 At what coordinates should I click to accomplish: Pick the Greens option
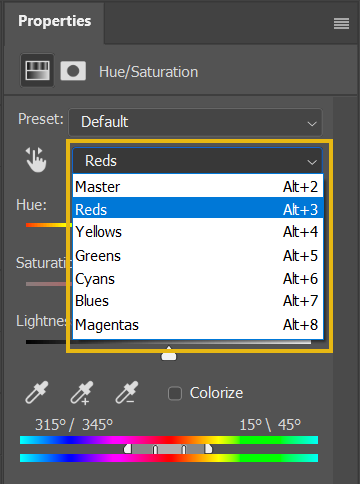pos(198,256)
